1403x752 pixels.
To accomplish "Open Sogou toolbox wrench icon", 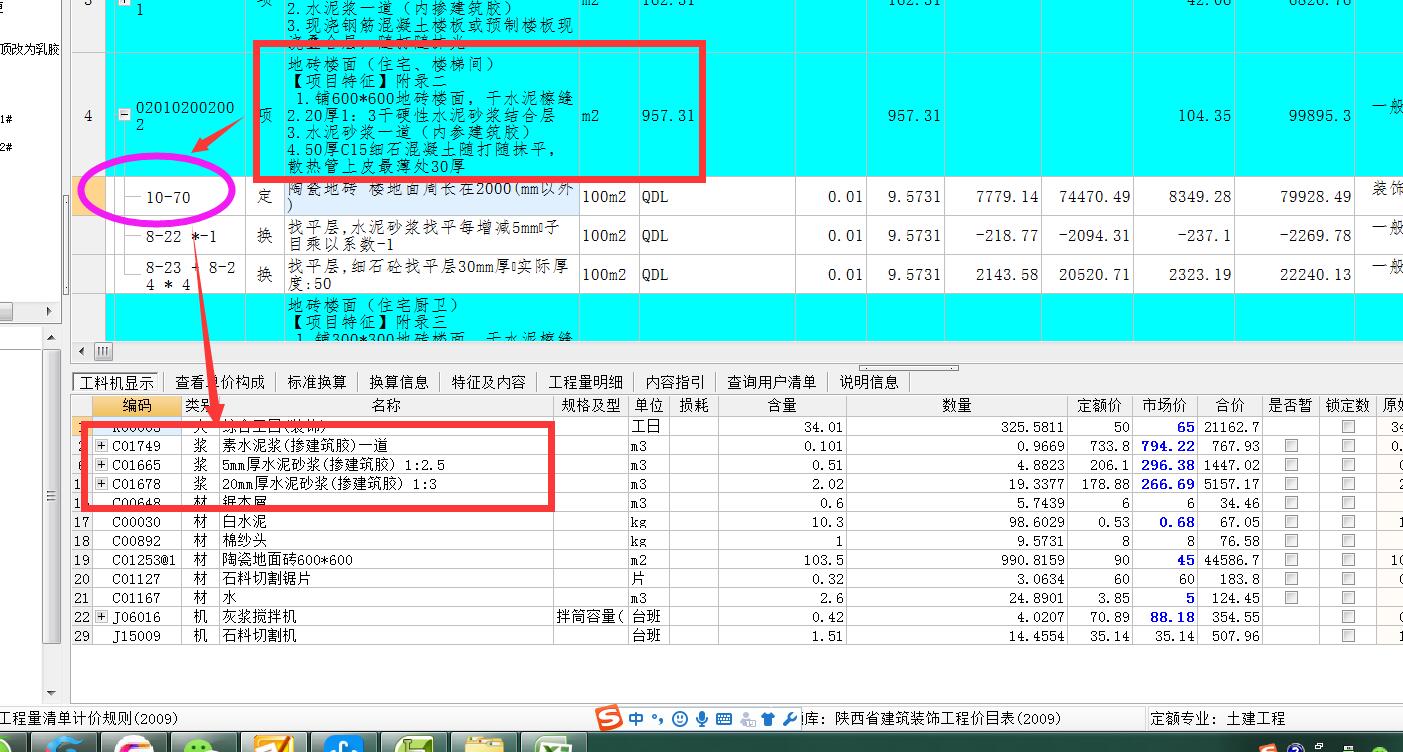I will tap(789, 718).
